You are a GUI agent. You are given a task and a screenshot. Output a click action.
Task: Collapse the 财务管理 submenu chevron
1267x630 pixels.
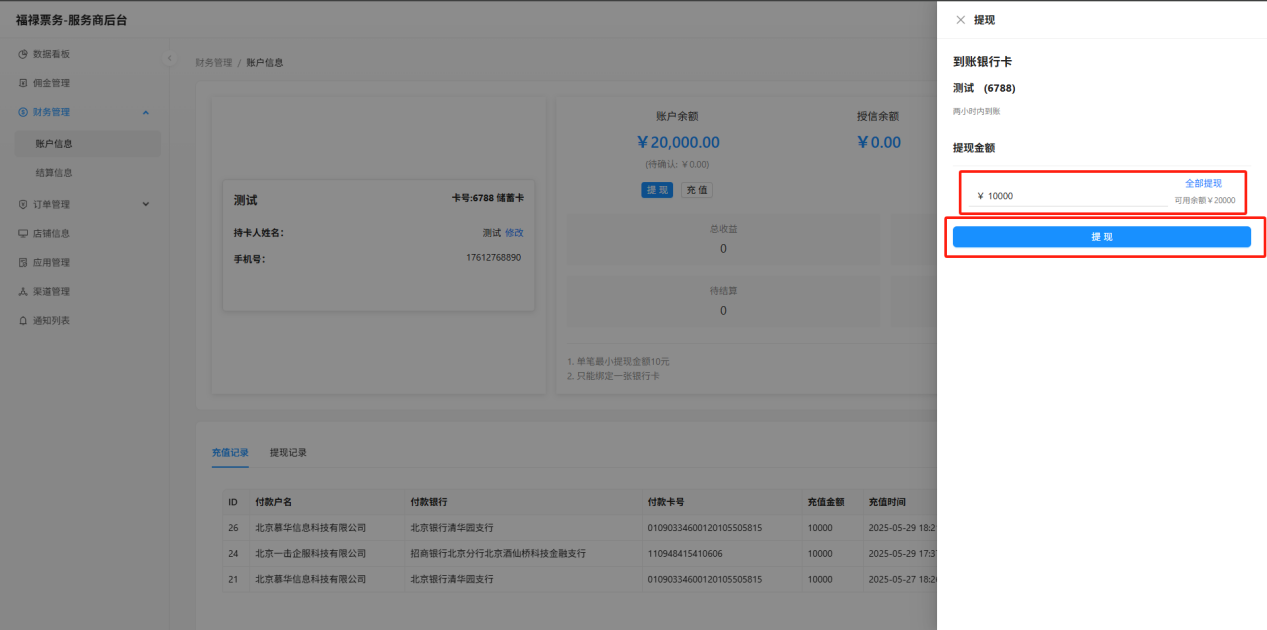click(x=146, y=112)
